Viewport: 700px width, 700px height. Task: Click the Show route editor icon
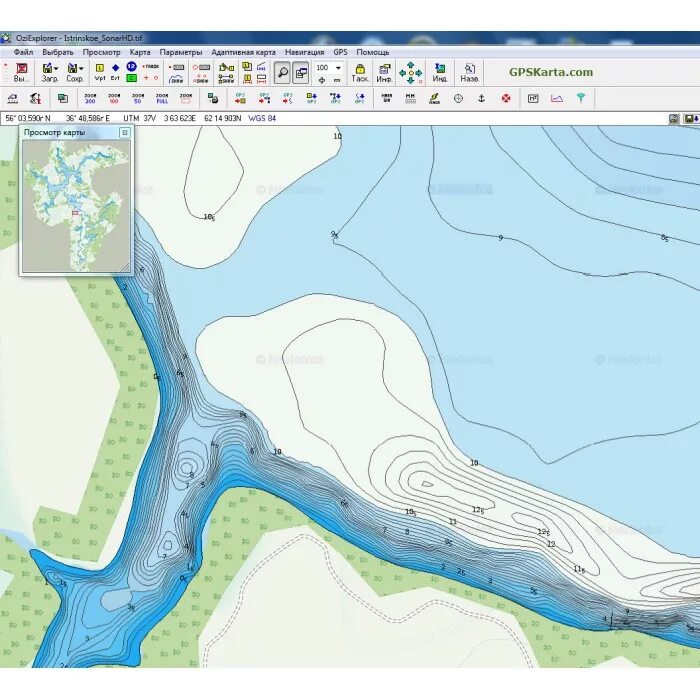point(226,79)
